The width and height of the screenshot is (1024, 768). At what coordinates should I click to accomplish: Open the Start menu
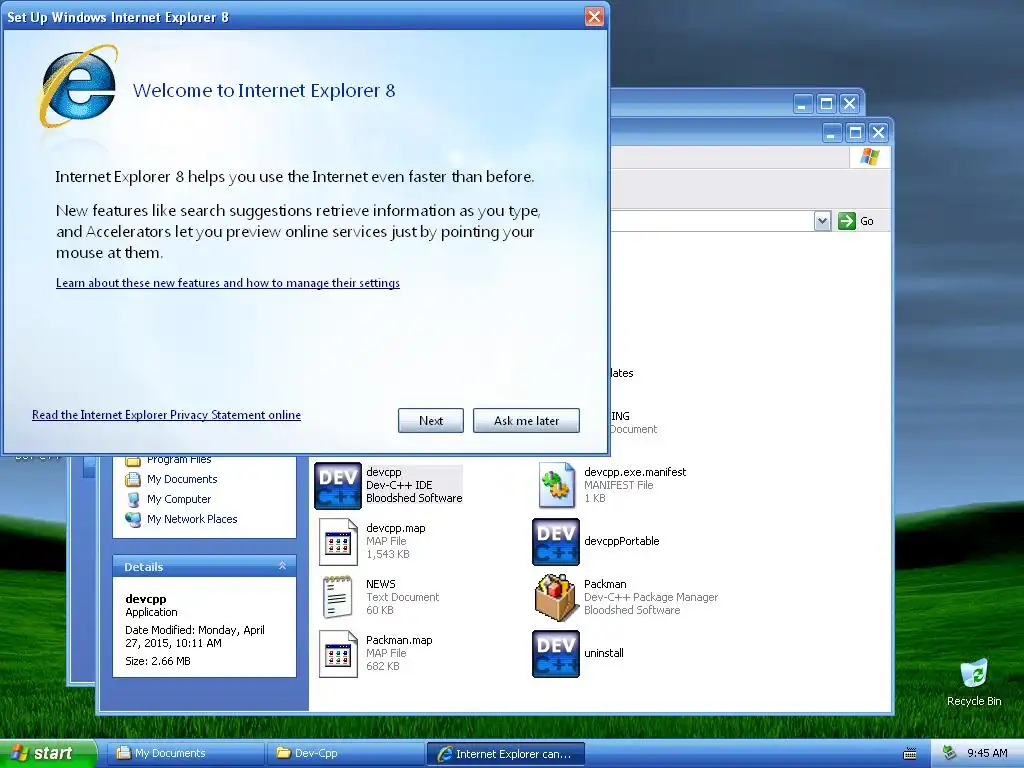coord(47,753)
